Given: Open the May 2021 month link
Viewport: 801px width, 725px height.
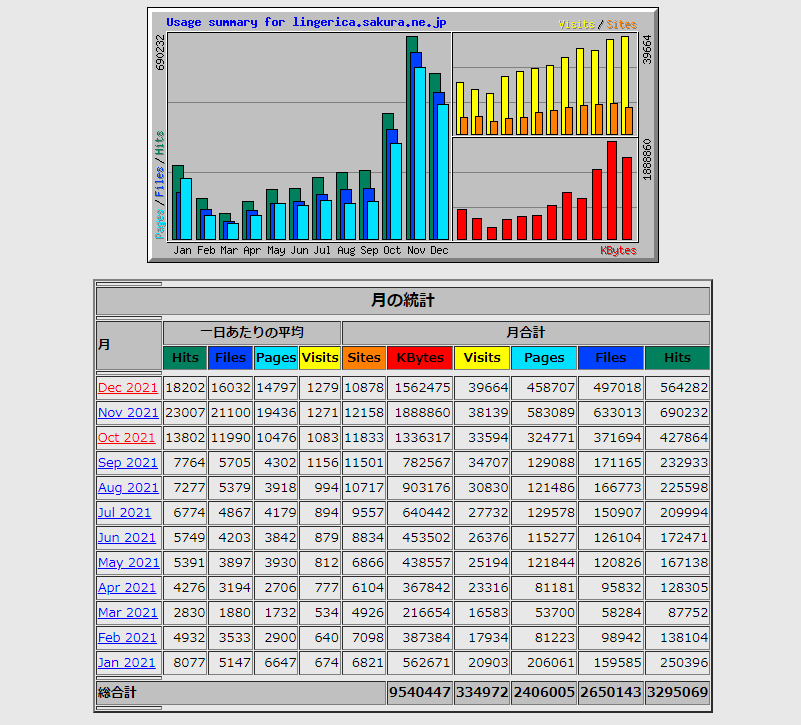Looking at the screenshot, I should click(128, 562).
